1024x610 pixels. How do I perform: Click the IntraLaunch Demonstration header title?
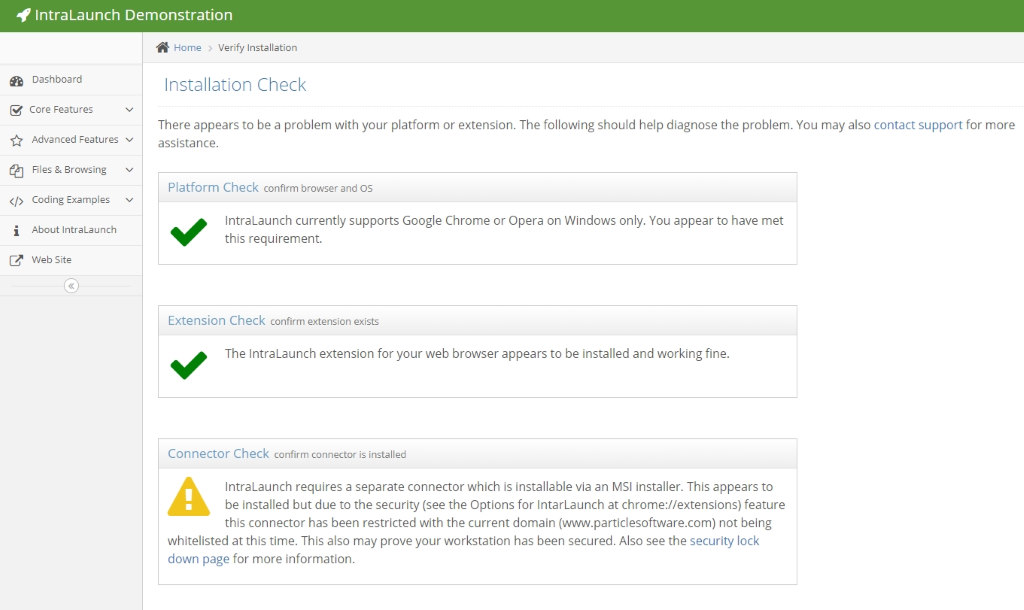pyautogui.click(x=133, y=15)
